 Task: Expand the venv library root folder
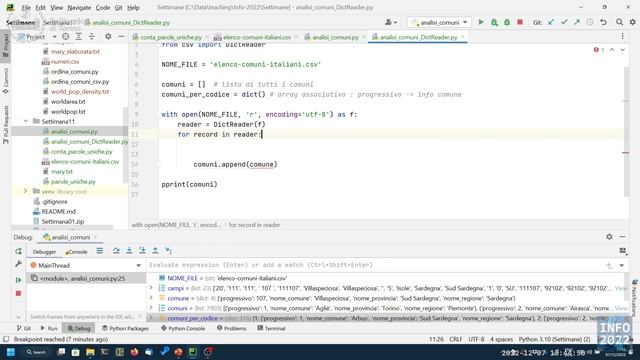click(x=26, y=191)
